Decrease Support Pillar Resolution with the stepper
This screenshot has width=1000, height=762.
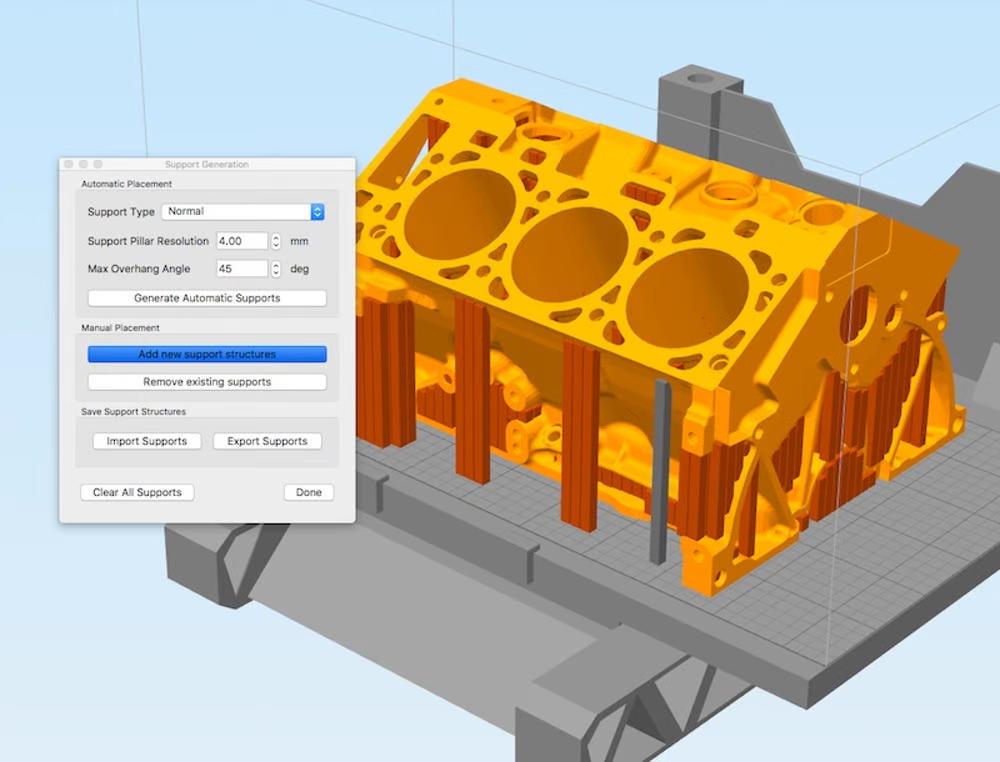click(275, 244)
